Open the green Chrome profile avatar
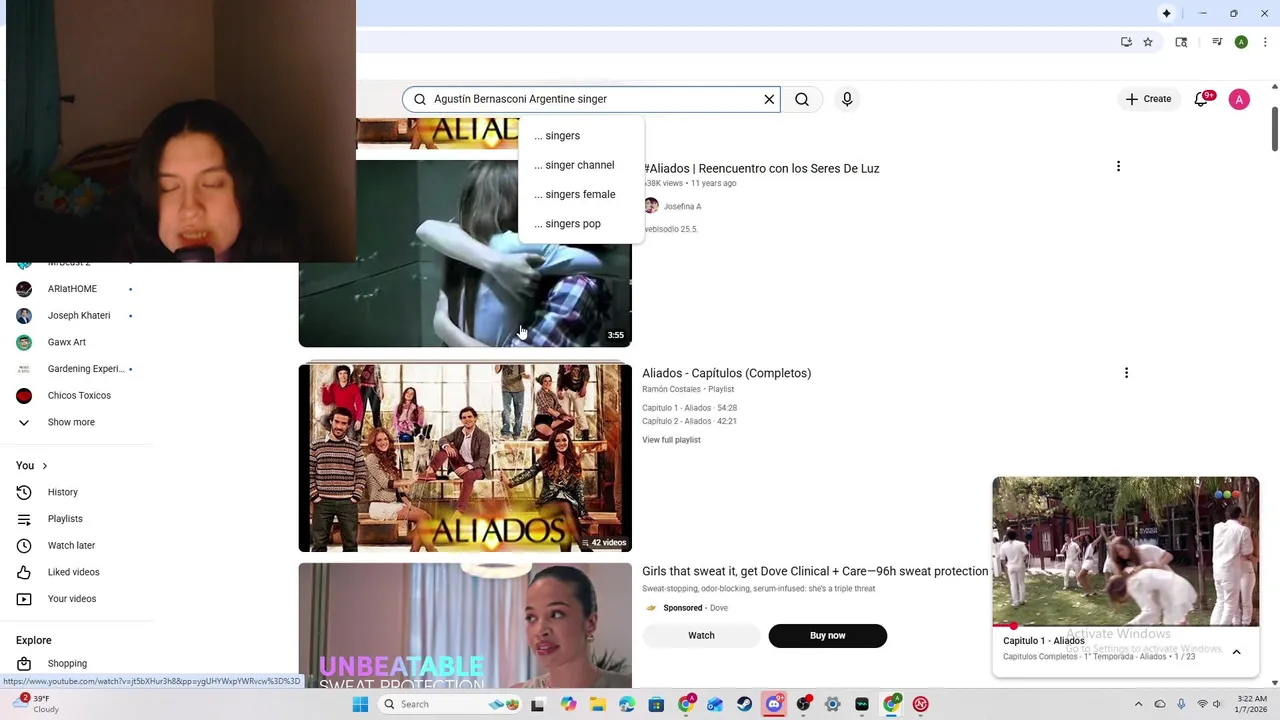This screenshot has height=720, width=1280. click(x=1241, y=42)
